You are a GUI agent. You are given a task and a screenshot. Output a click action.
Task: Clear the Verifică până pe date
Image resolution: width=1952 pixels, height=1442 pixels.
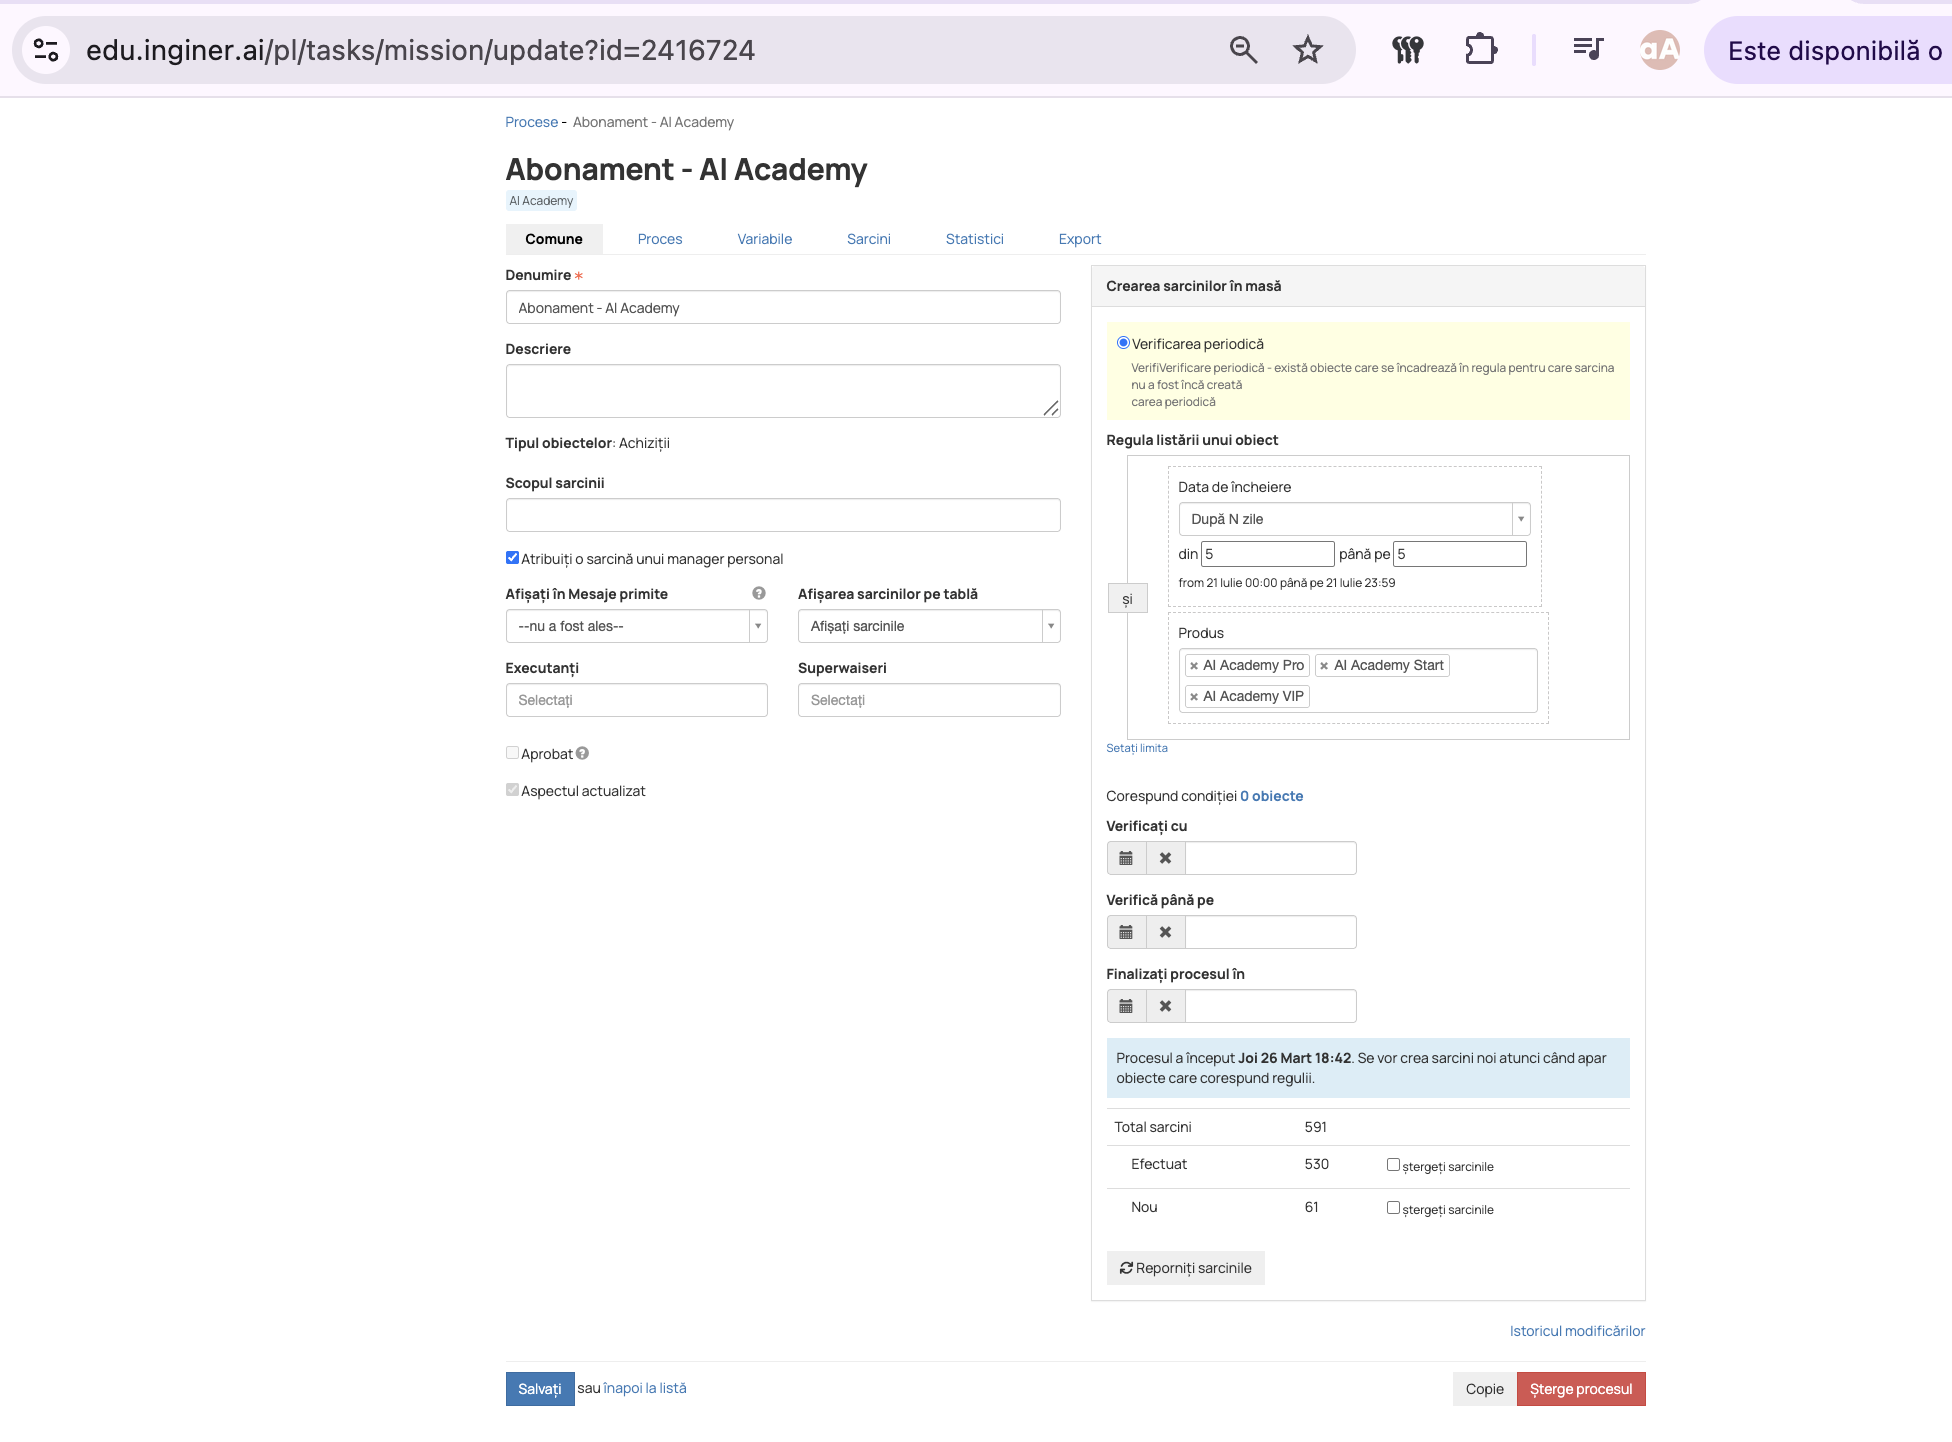tap(1165, 932)
